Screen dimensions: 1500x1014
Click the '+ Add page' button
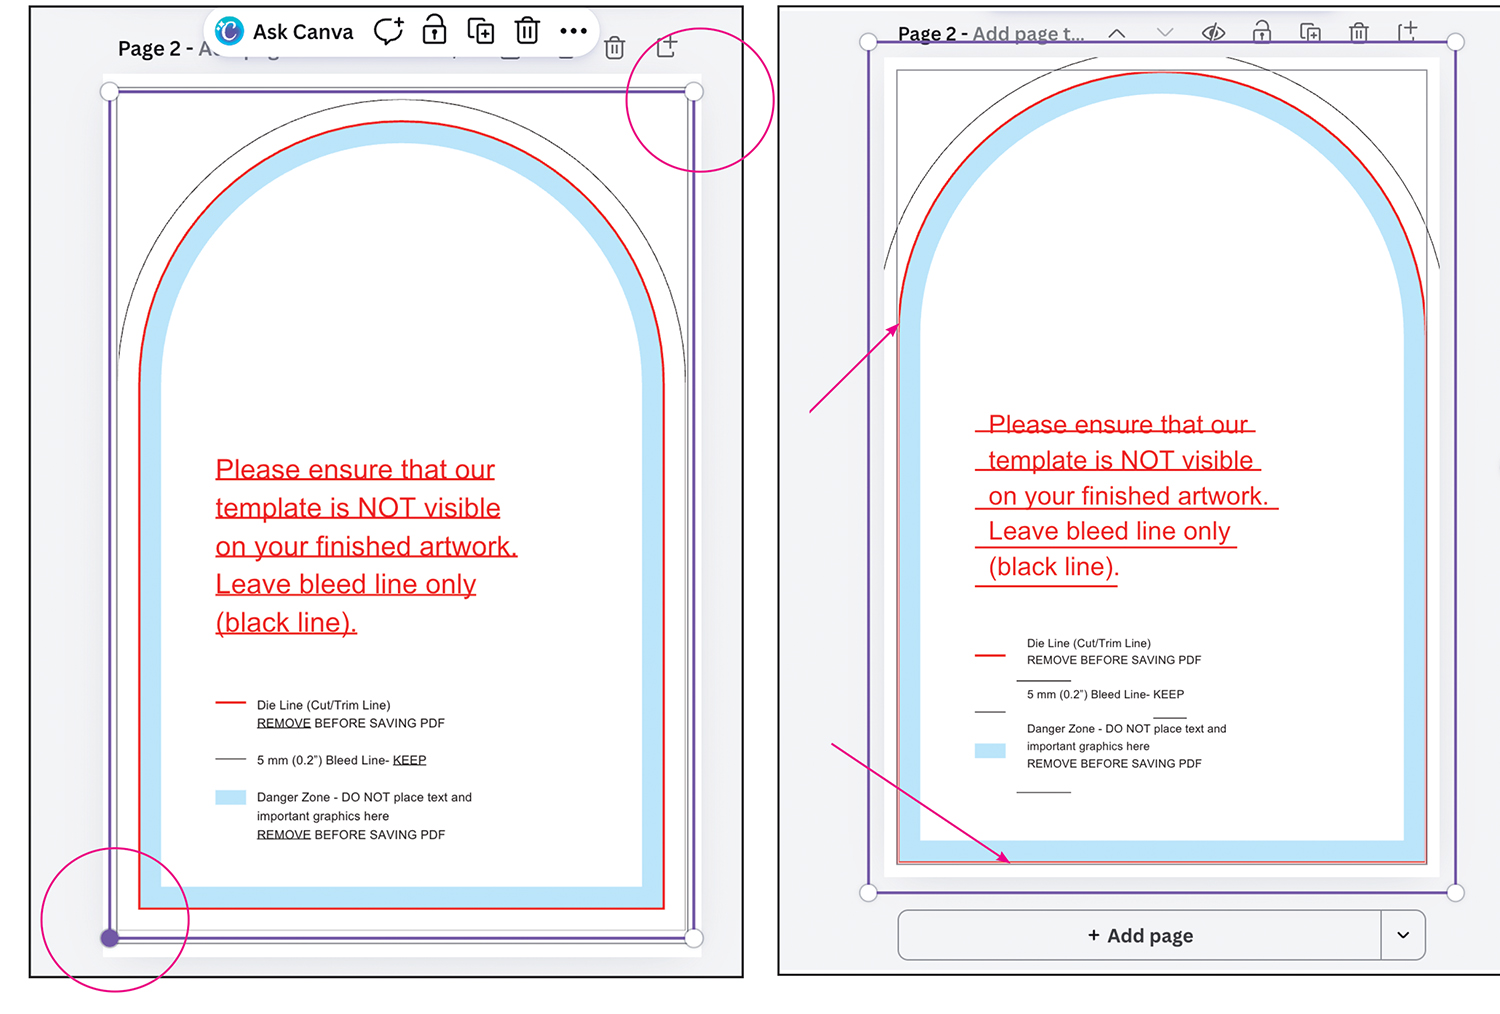click(1140, 935)
